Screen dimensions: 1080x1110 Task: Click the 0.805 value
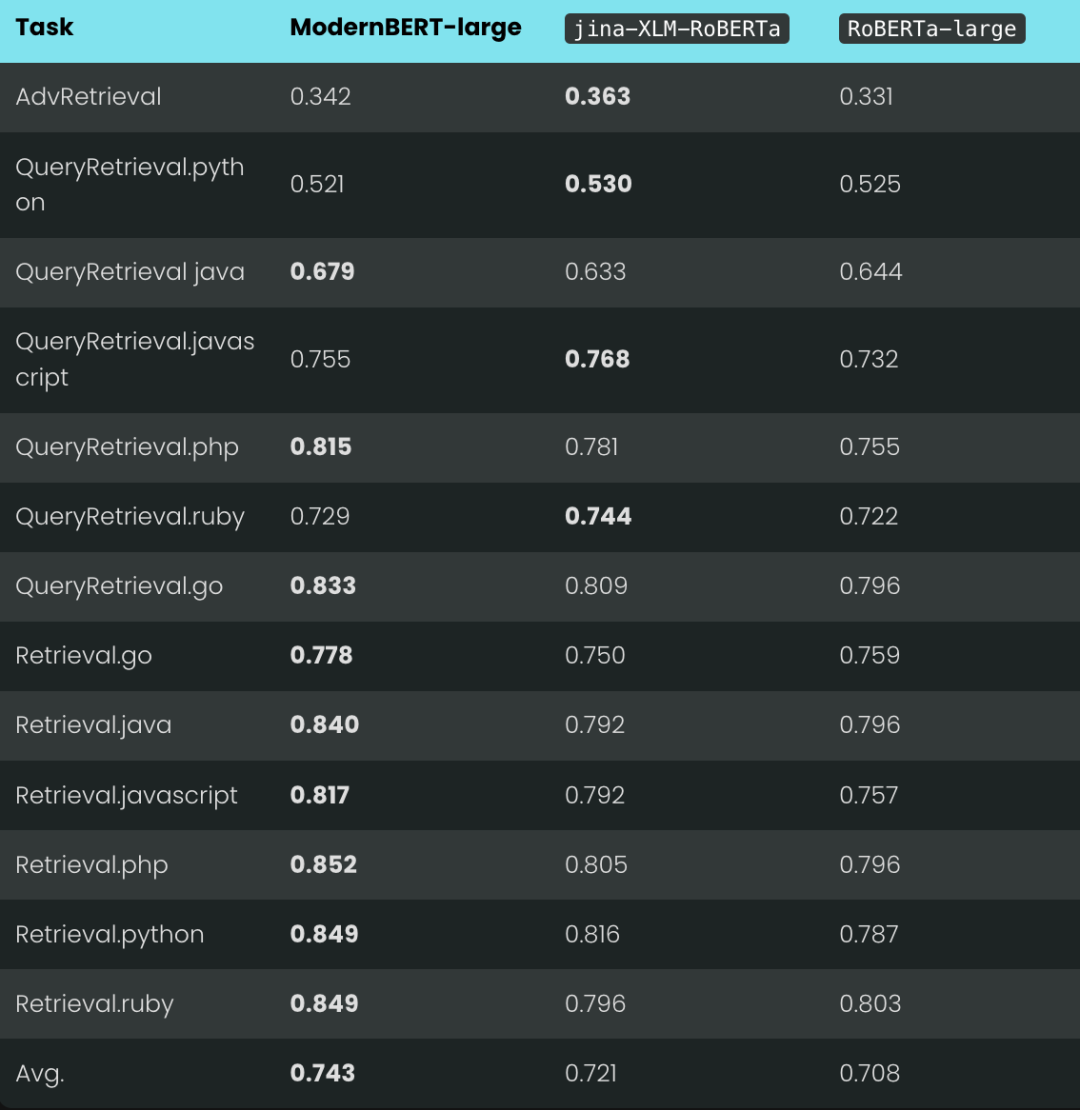click(596, 865)
